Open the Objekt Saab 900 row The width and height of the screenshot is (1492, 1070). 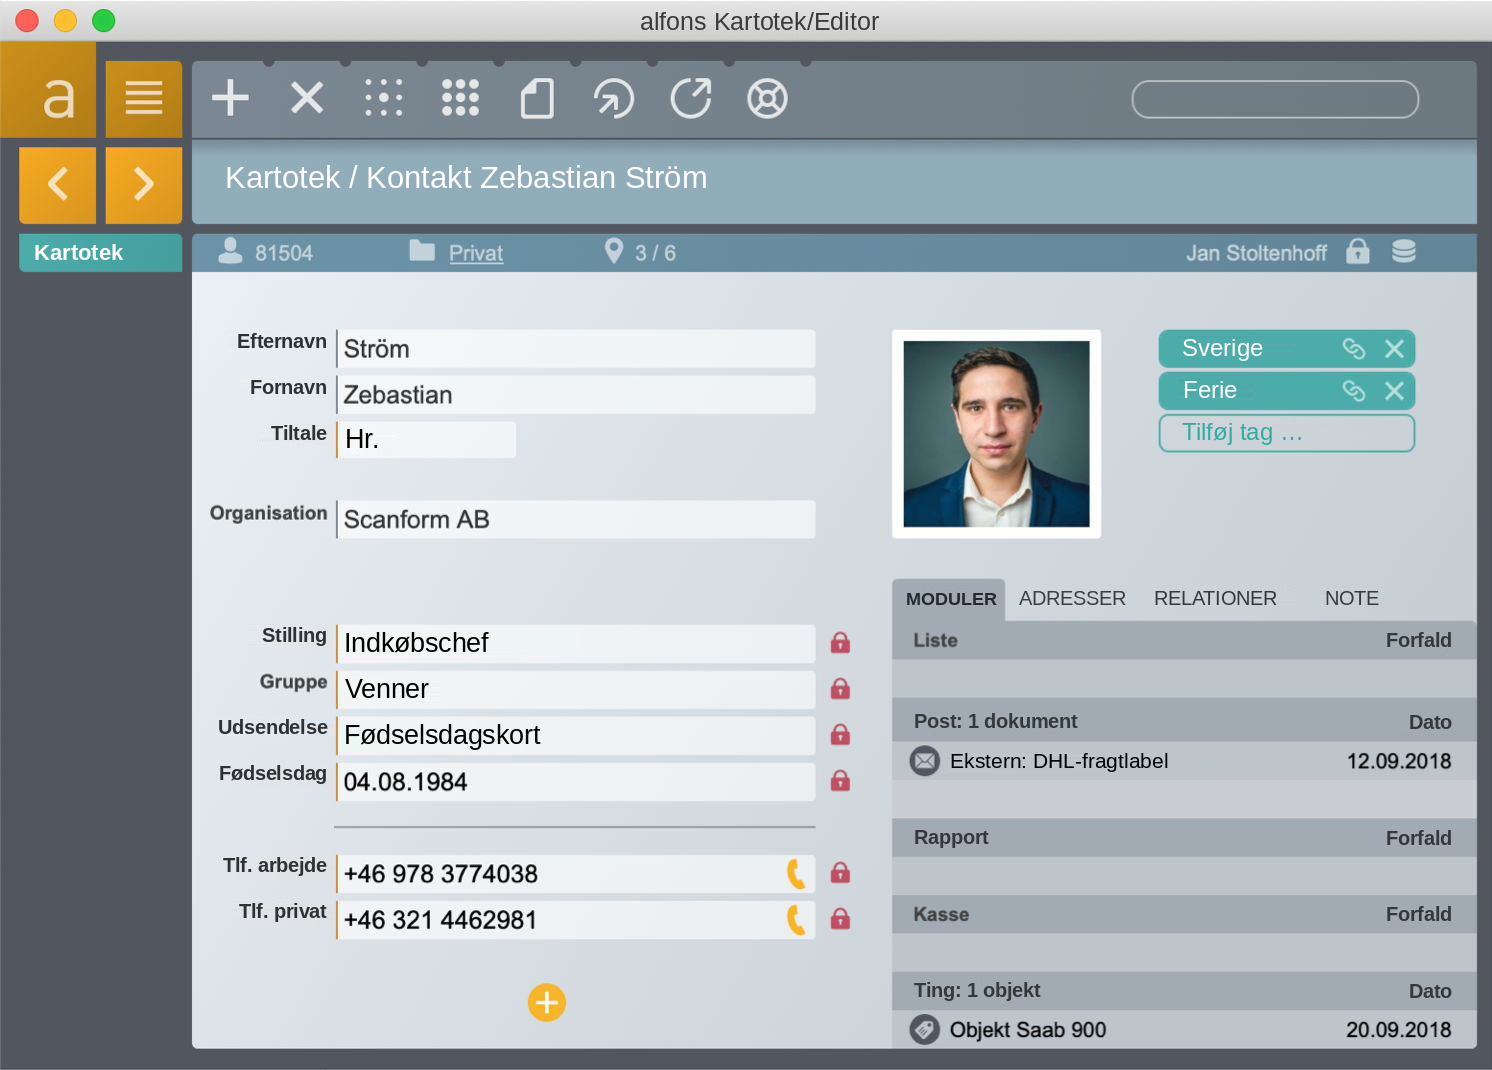(x=1183, y=1029)
